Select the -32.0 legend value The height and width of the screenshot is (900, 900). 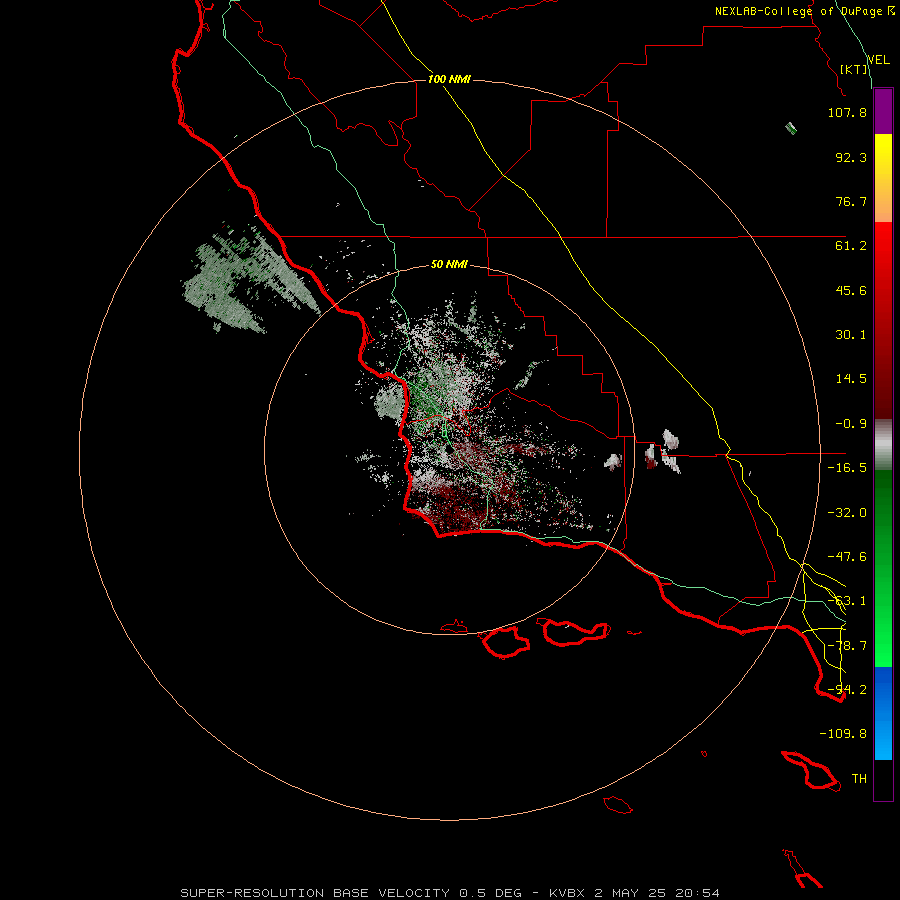coord(847,513)
